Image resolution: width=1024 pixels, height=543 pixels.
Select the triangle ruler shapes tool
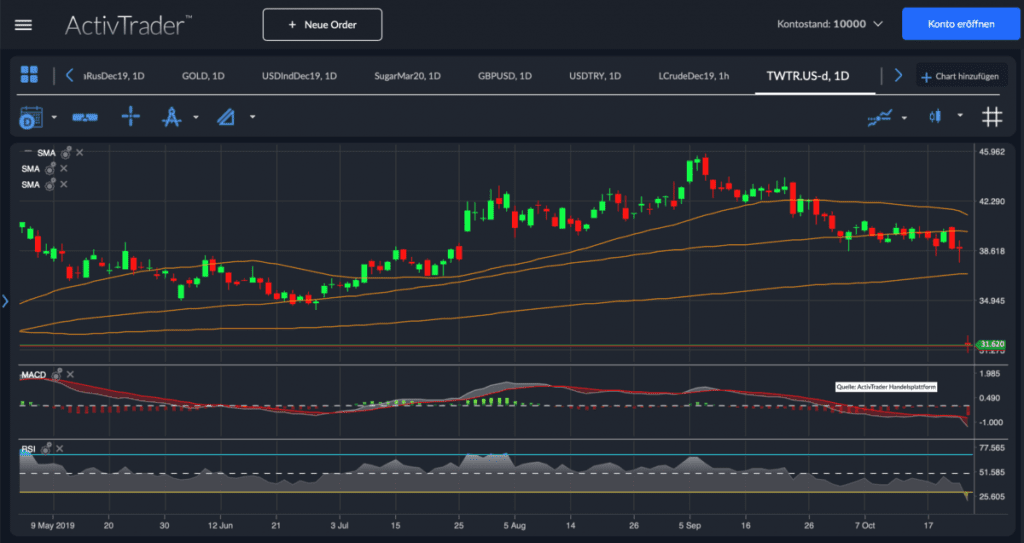(226, 117)
